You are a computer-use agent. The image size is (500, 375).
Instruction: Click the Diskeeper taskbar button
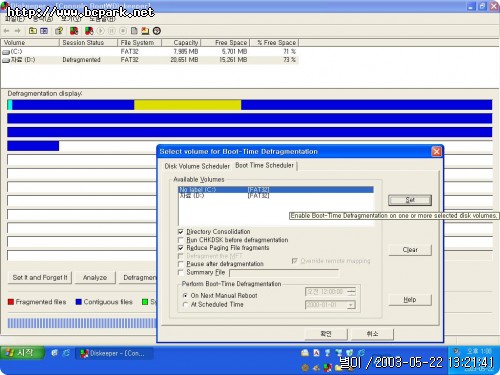(114, 353)
